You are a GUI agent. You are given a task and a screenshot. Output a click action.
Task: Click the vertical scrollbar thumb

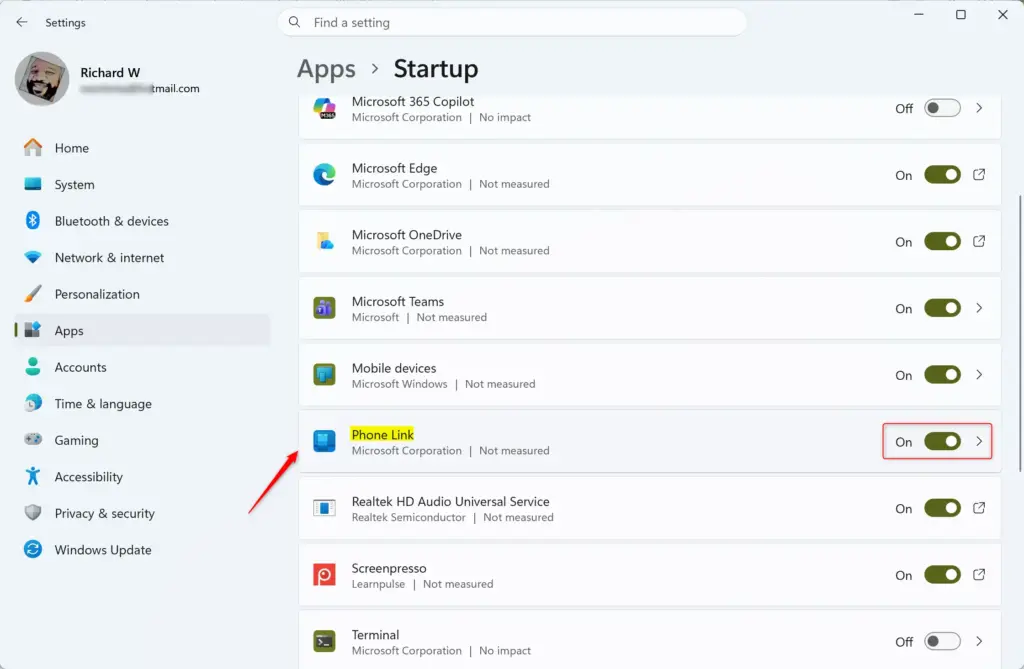[1019, 333]
